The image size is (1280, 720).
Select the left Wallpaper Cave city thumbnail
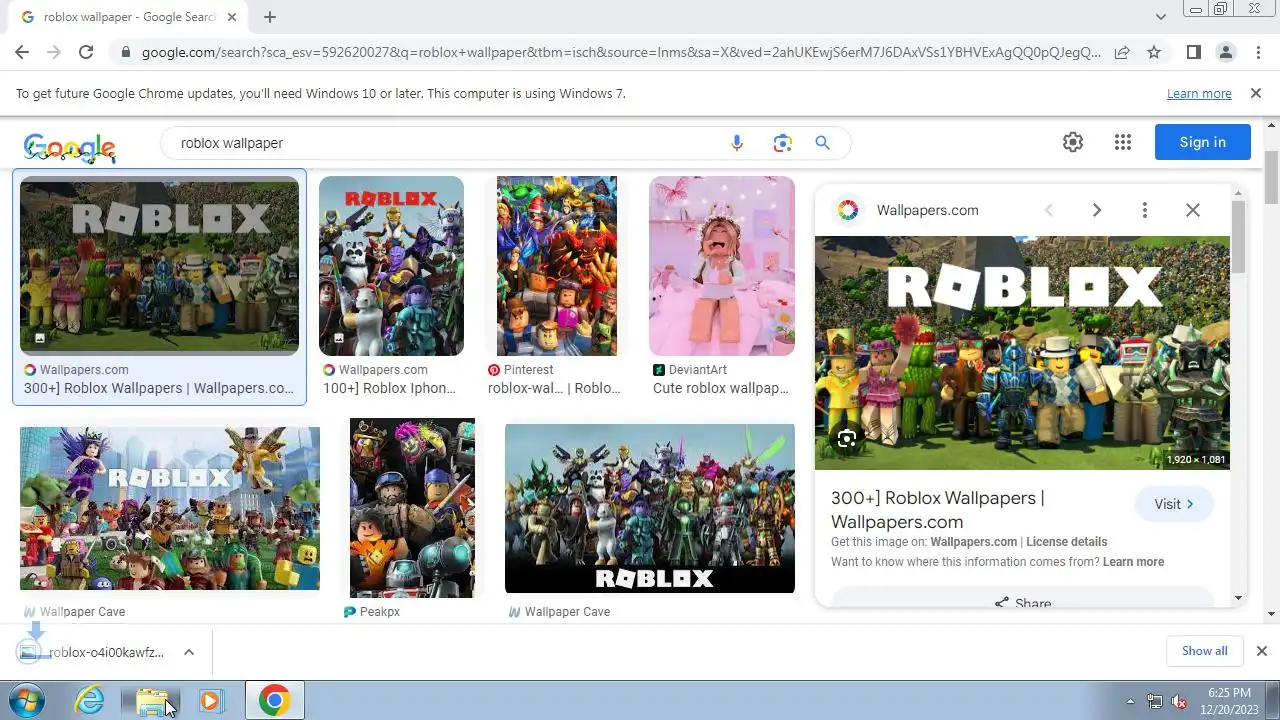[170, 509]
